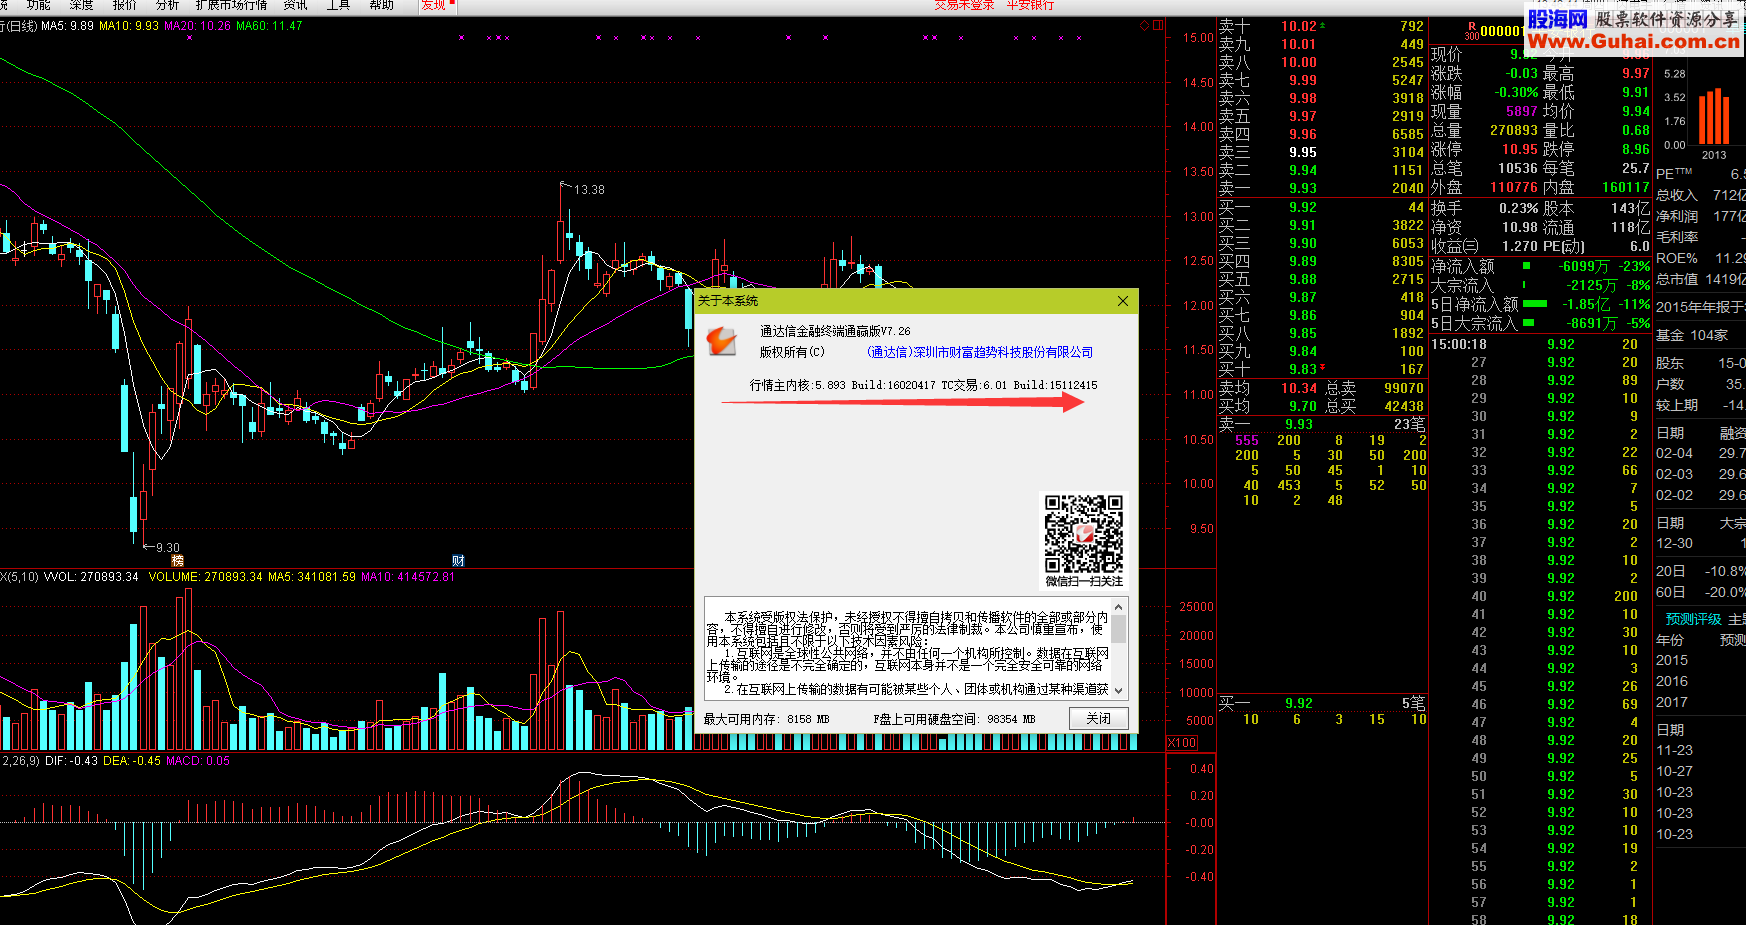This screenshot has height=925, width=1746.
Task: Click the red down arrow beside 买十
Action: [1323, 368]
